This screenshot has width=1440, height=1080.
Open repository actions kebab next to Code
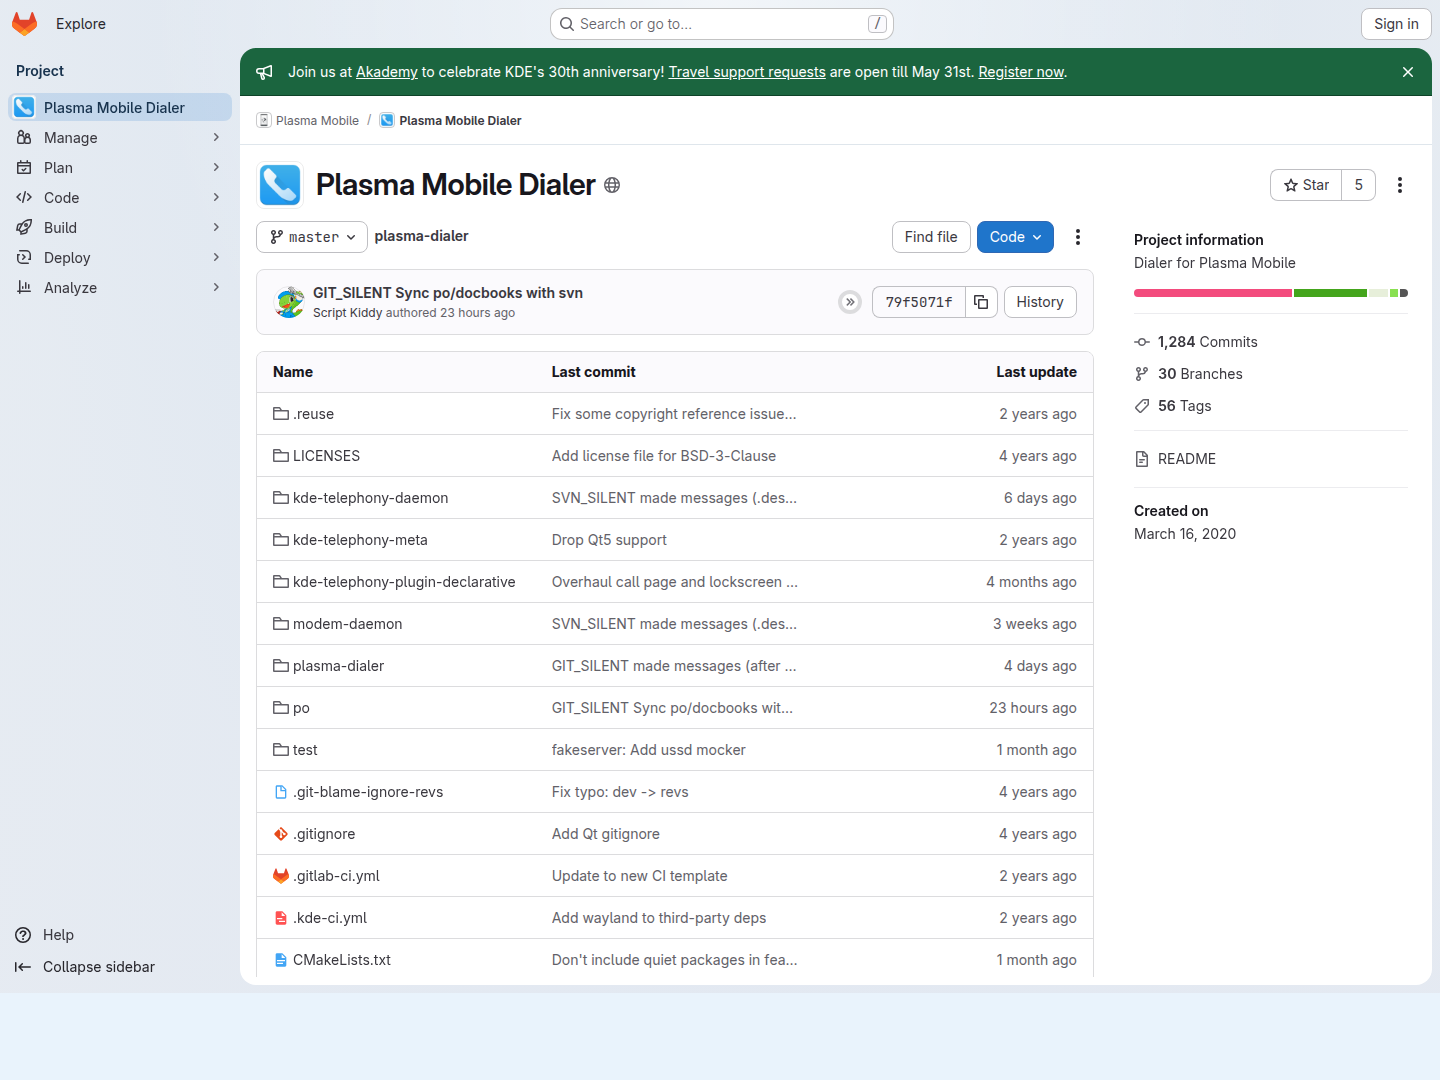point(1078,237)
